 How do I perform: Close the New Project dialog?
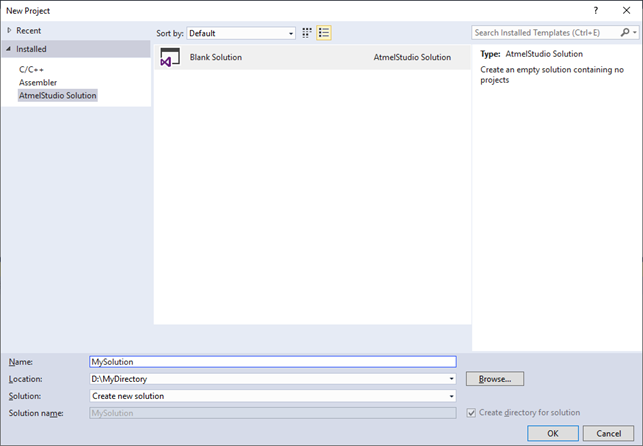(x=626, y=11)
